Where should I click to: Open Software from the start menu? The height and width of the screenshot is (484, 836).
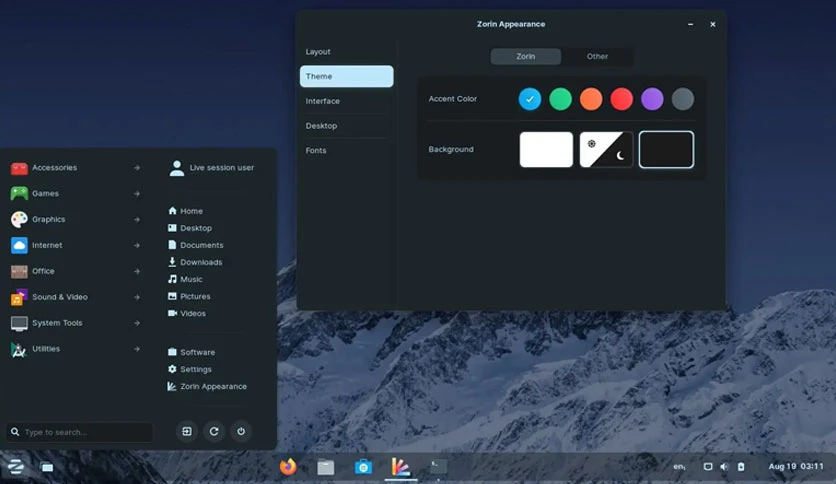[x=191, y=352]
